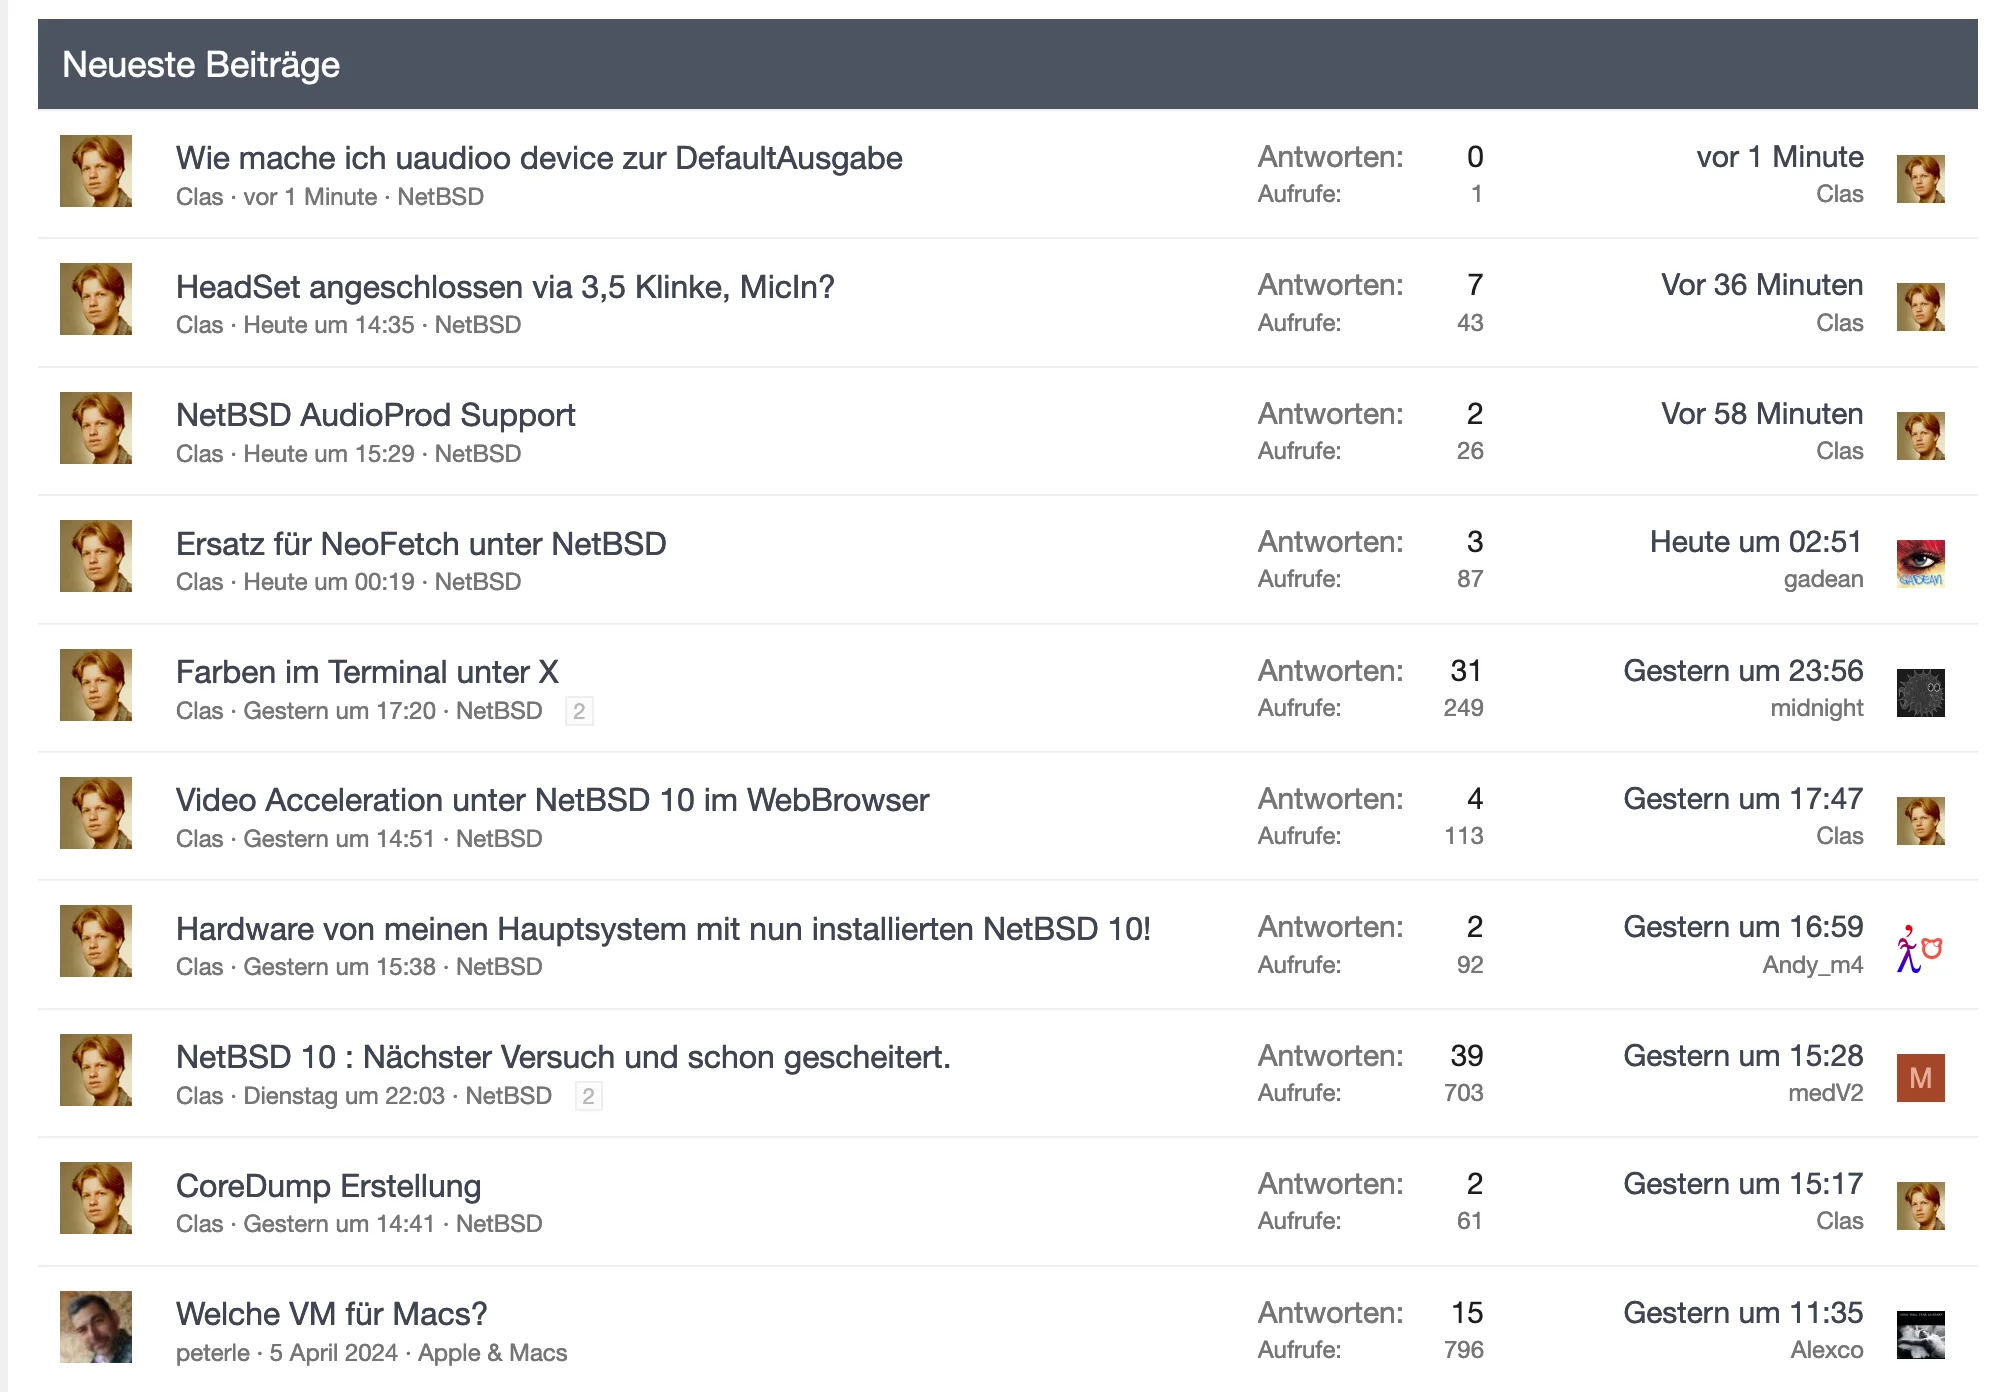Click last-poster Clas avatar in uaudioo row
Image resolution: width=1992 pixels, height=1392 pixels.
click(1921, 179)
